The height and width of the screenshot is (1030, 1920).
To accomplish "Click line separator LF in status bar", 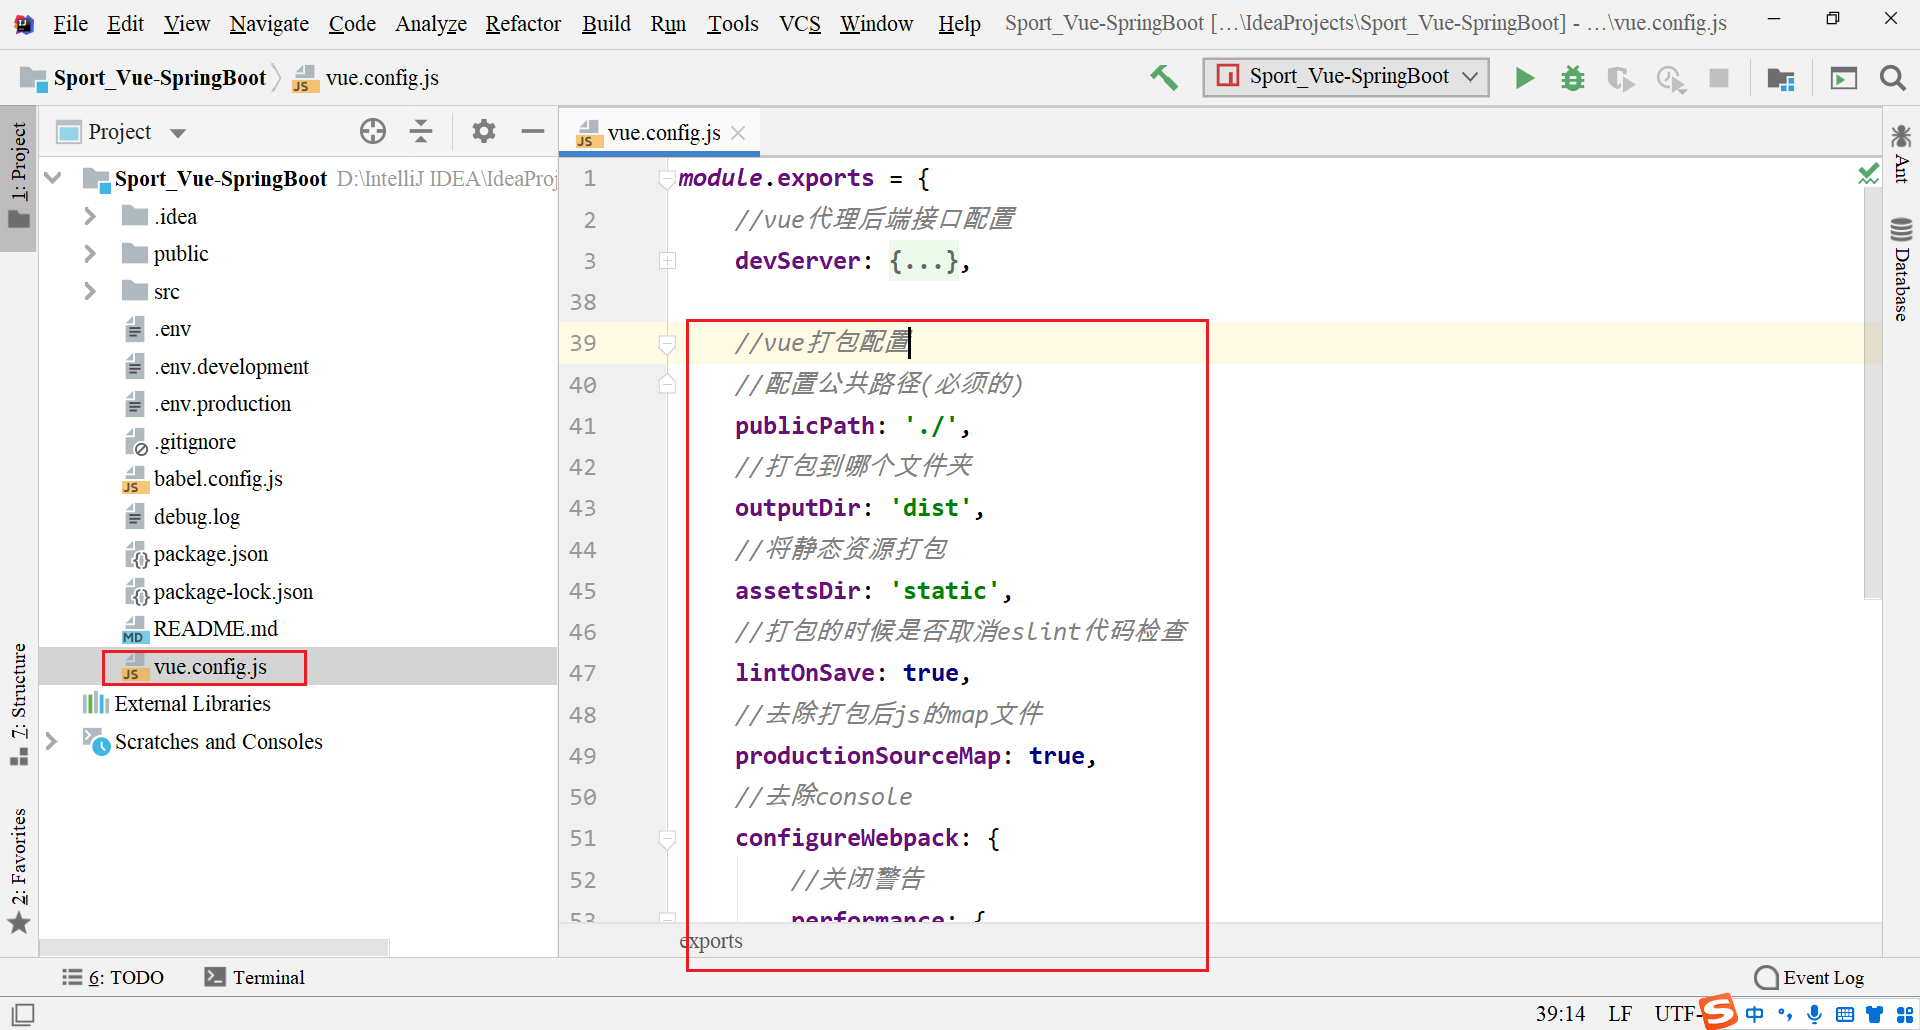I will click(x=1620, y=1013).
